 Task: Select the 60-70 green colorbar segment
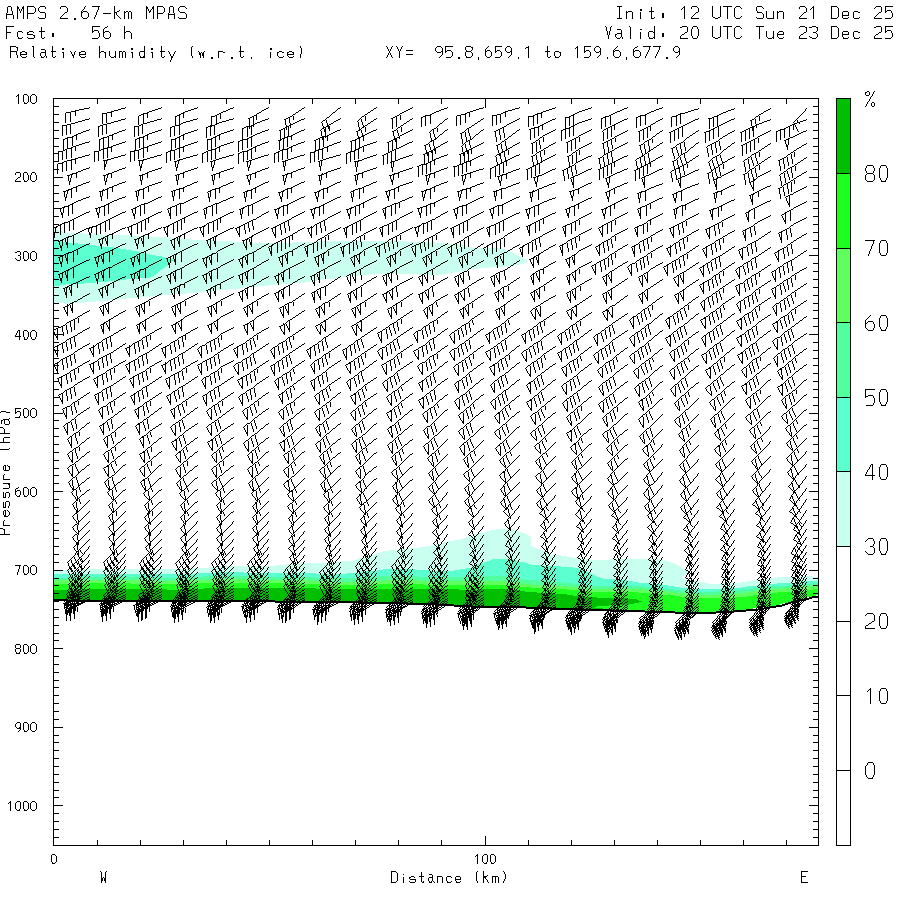pos(843,285)
